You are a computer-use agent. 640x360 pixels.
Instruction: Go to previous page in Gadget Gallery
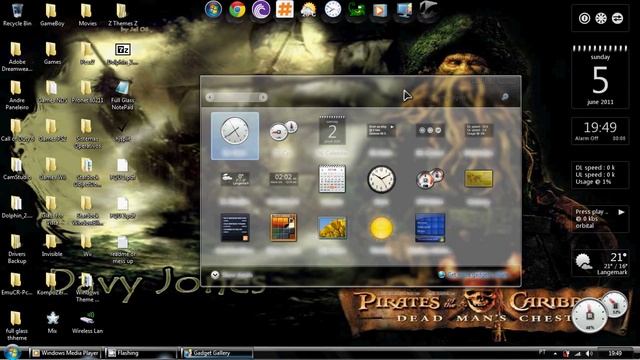(210, 97)
